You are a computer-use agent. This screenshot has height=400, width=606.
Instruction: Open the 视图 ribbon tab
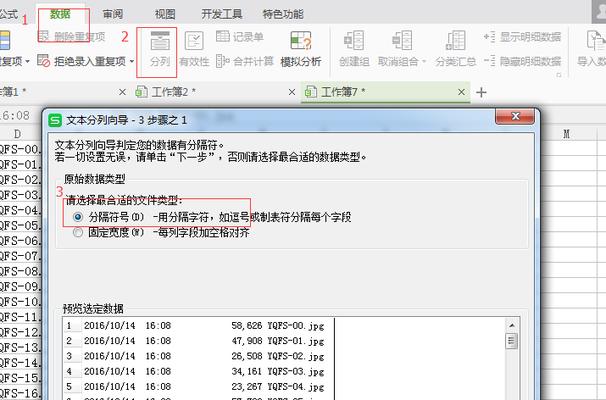(x=165, y=14)
